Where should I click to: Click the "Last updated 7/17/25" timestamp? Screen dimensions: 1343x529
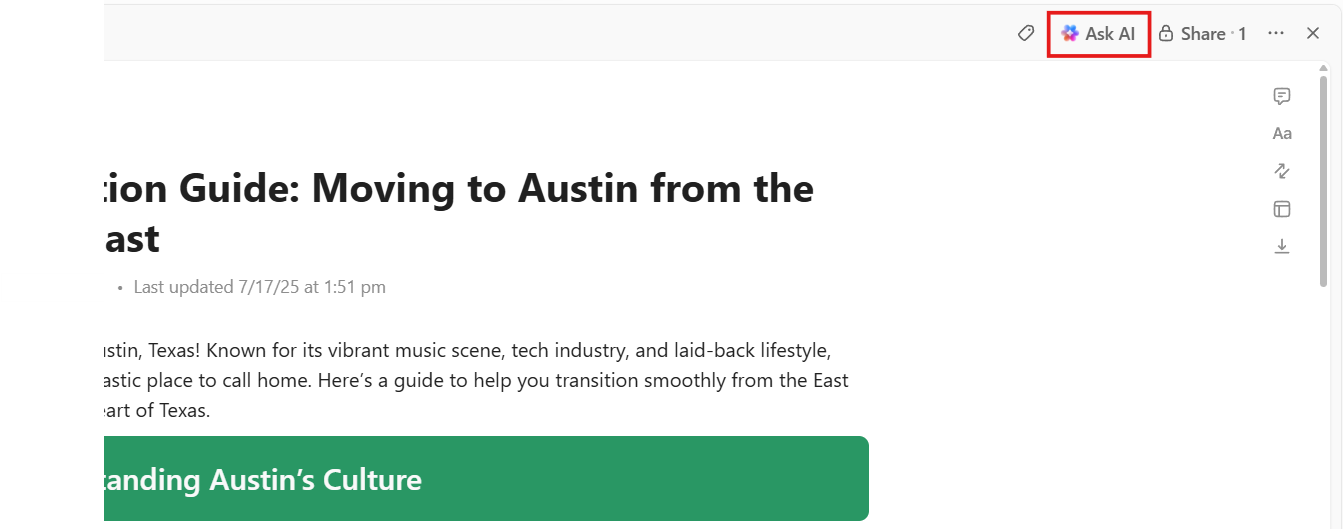259,287
